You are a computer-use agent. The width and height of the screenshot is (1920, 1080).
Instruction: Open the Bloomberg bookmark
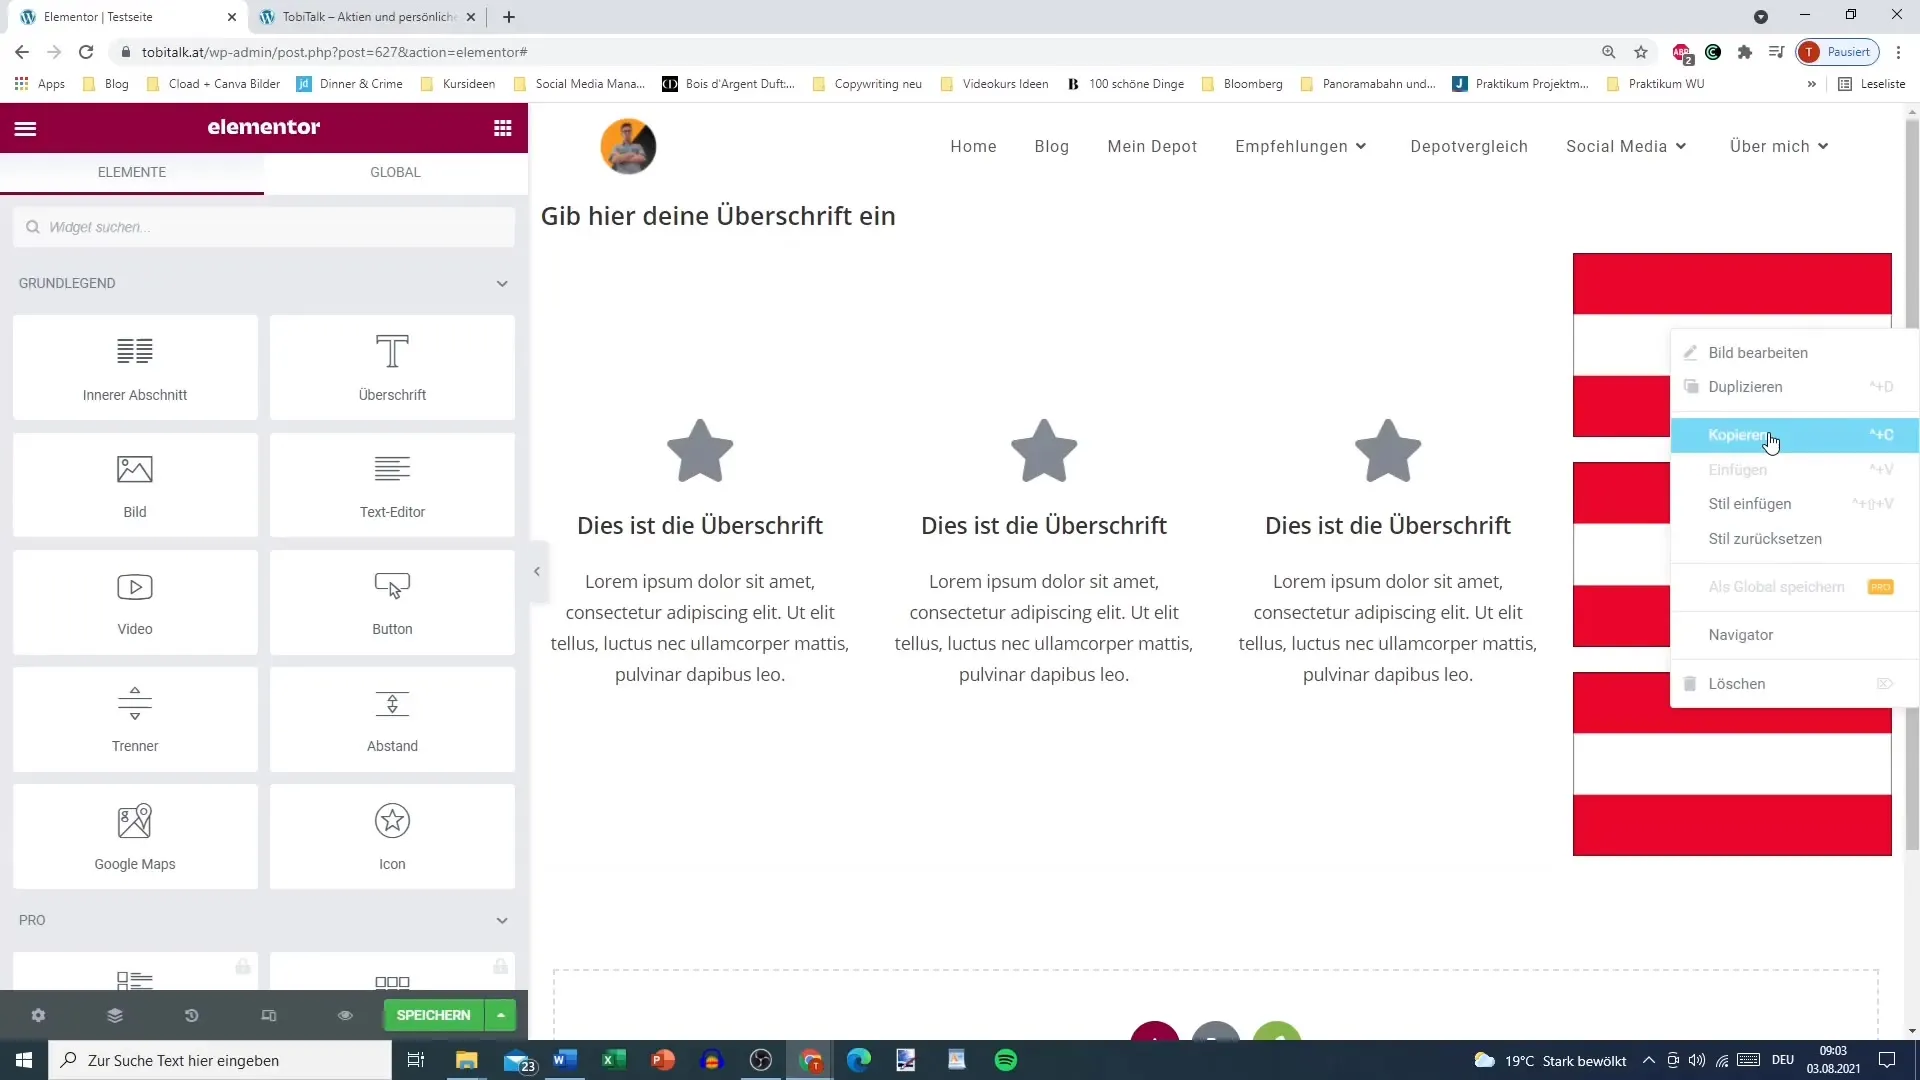point(1242,84)
